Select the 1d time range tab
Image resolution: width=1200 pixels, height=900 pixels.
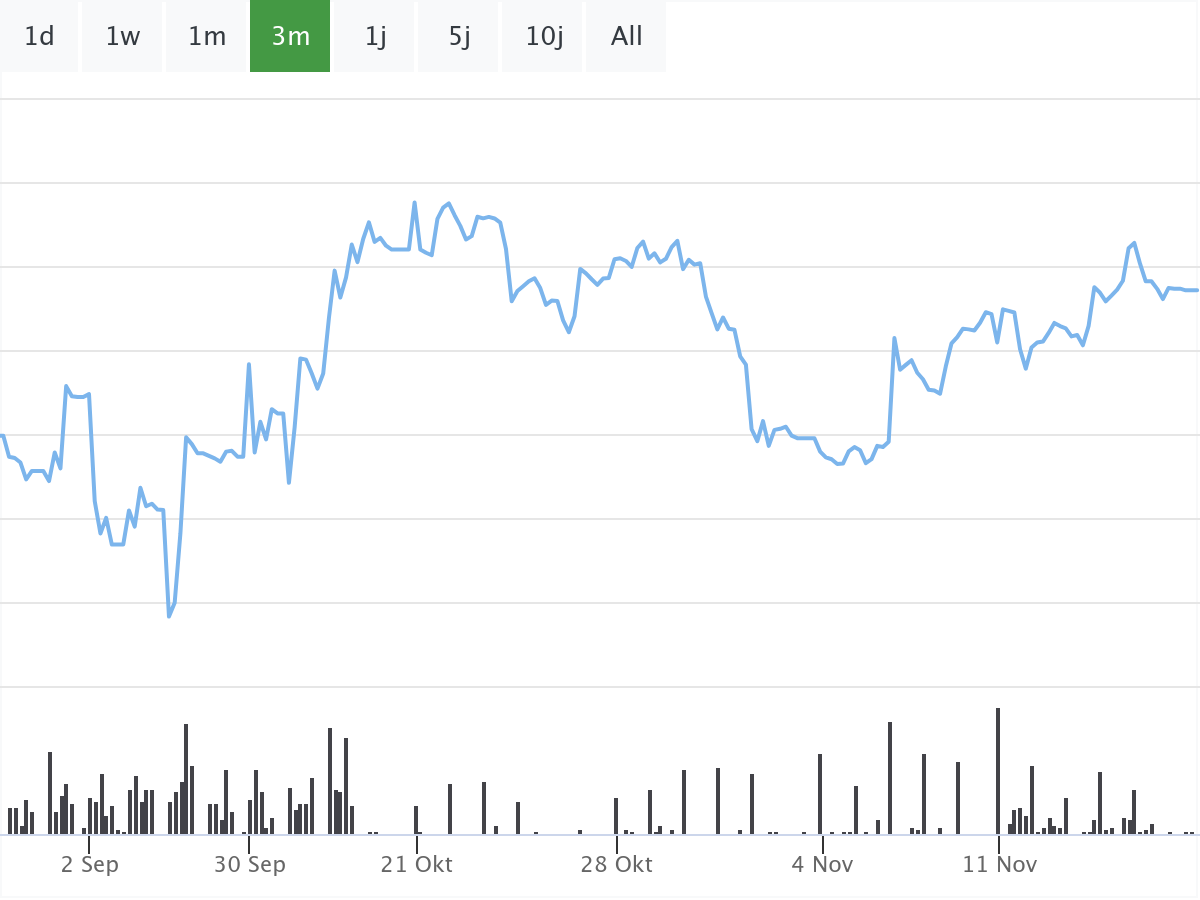tap(39, 37)
